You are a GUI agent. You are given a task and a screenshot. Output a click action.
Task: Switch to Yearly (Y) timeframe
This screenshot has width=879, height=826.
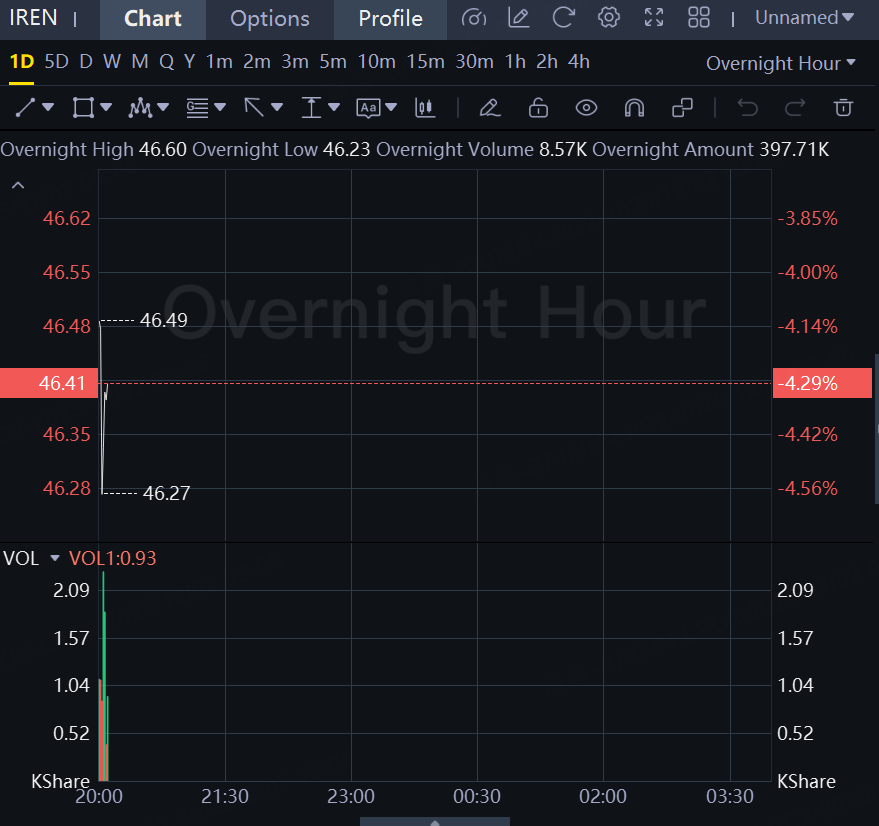coord(189,62)
